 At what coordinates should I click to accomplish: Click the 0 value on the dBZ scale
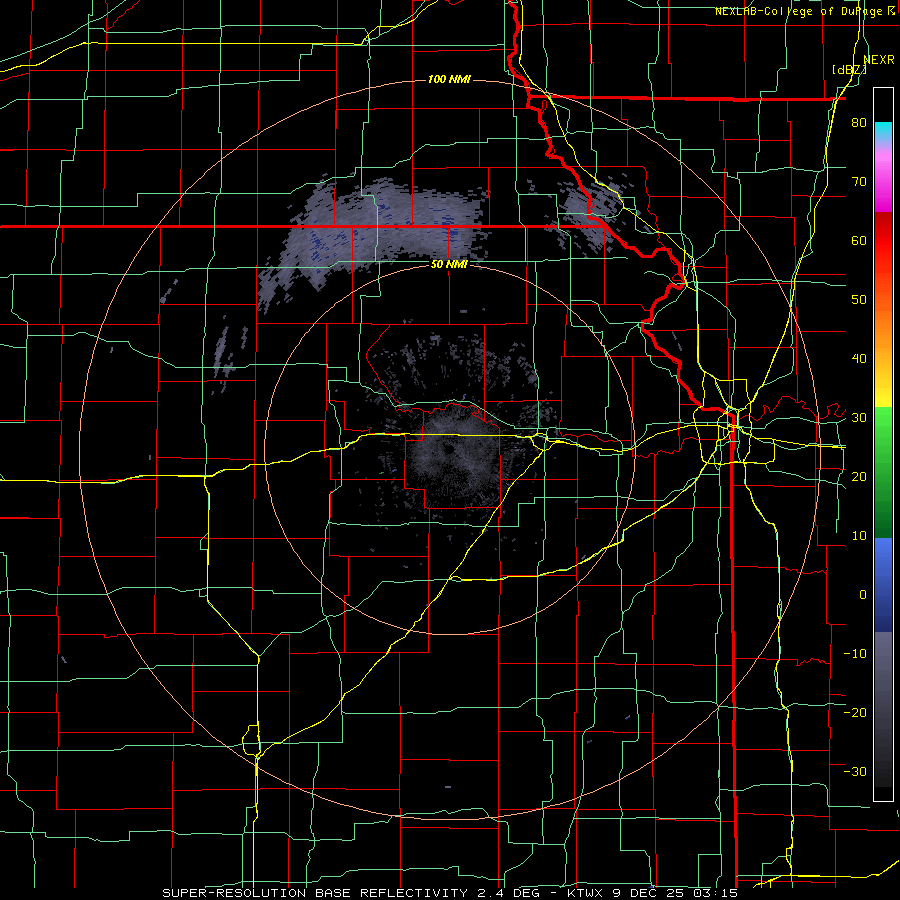click(863, 595)
